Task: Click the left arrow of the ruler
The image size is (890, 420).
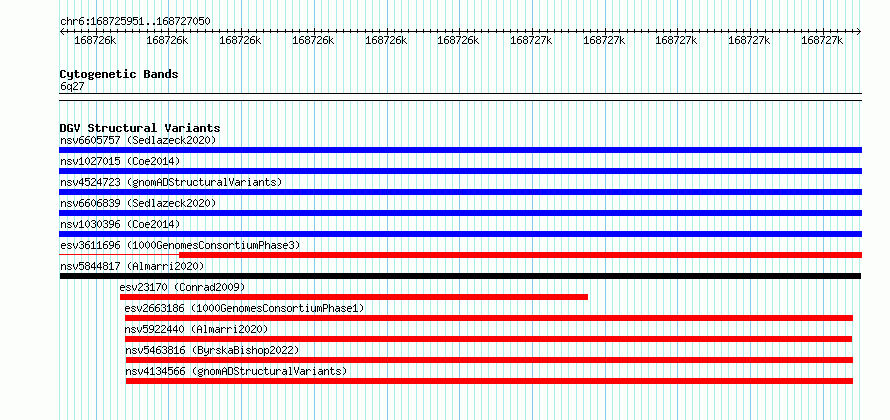Action: (62, 32)
